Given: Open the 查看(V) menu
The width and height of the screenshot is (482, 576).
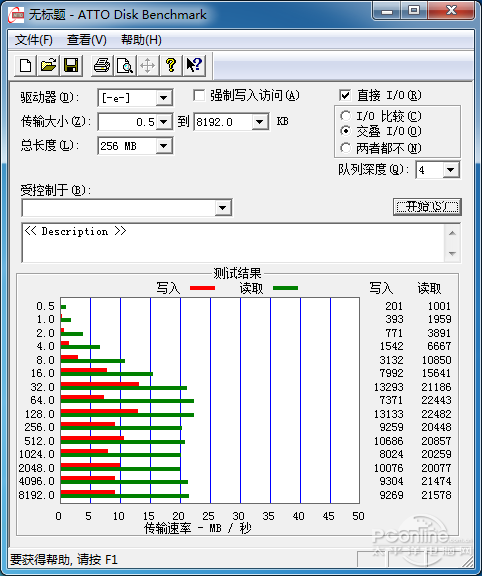Looking at the screenshot, I should tap(87, 40).
